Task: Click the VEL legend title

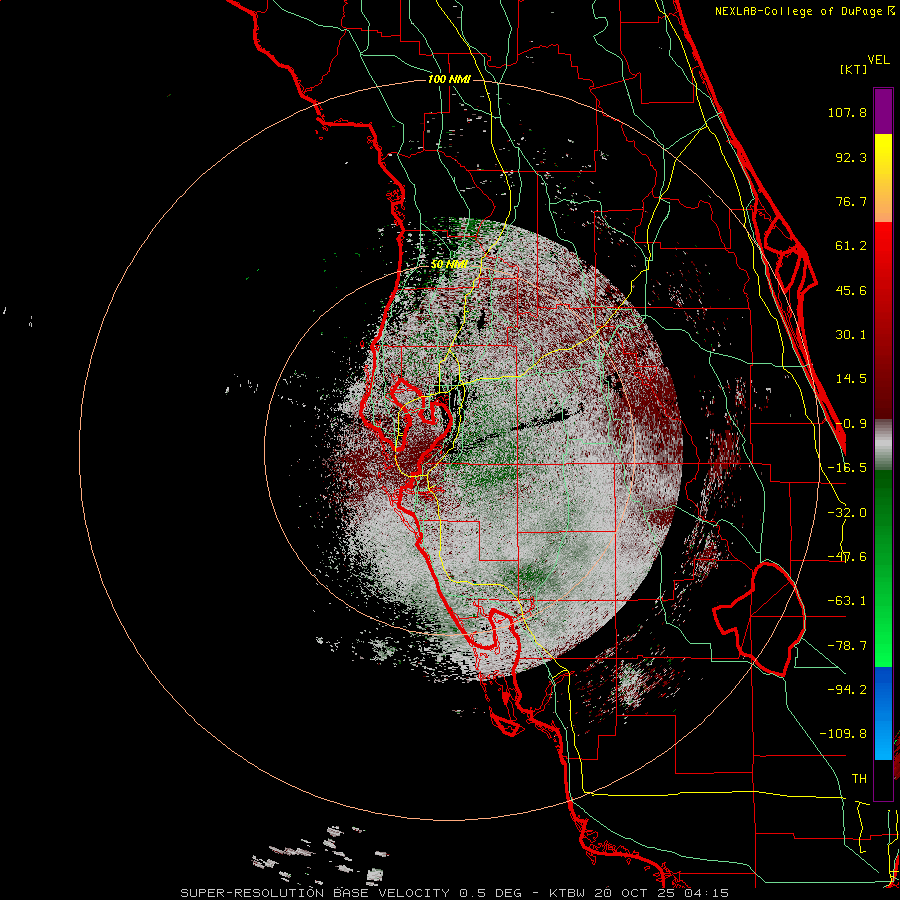Action: pyautogui.click(x=878, y=60)
